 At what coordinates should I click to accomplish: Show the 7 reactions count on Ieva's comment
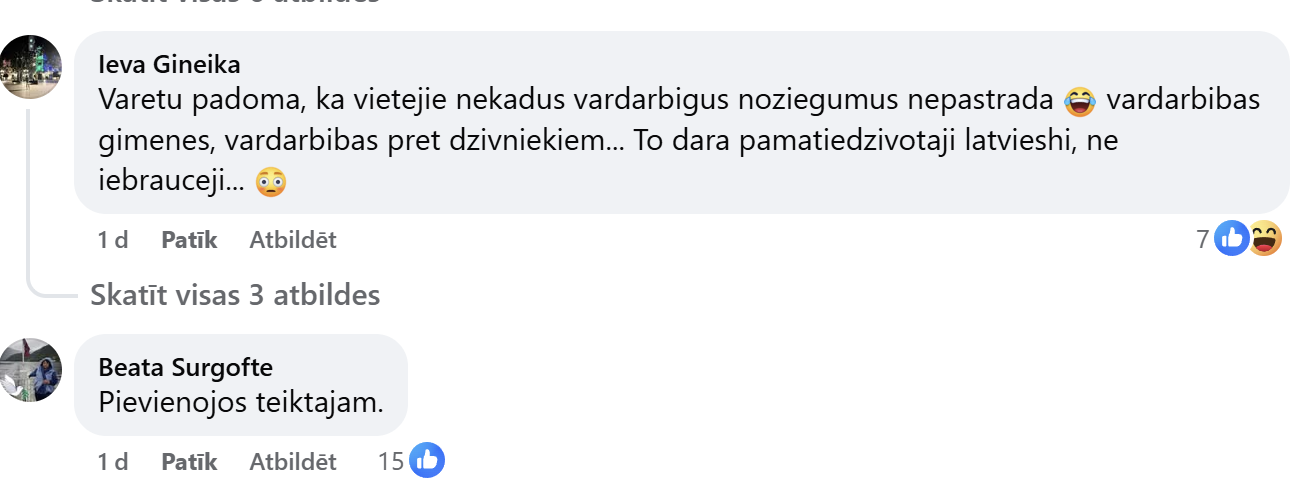pyautogui.click(x=1203, y=240)
